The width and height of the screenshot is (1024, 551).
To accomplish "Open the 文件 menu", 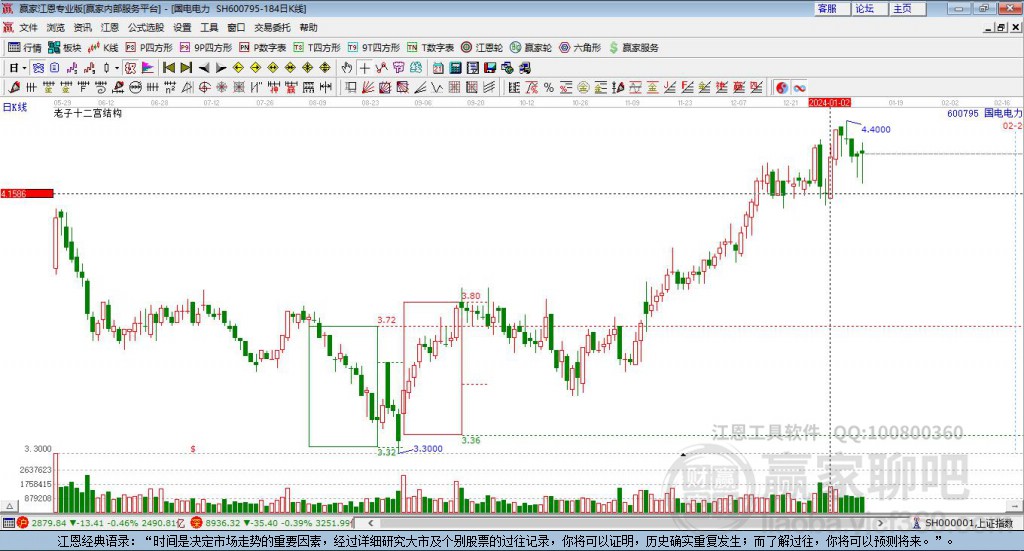I will [28, 27].
